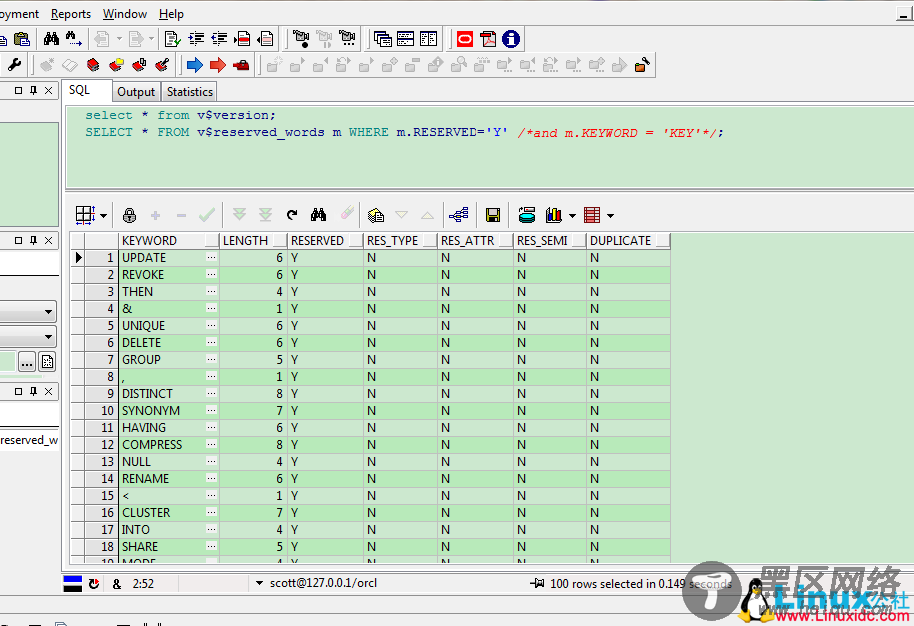
Task: Click the blue right arrow icon
Action: [194, 65]
